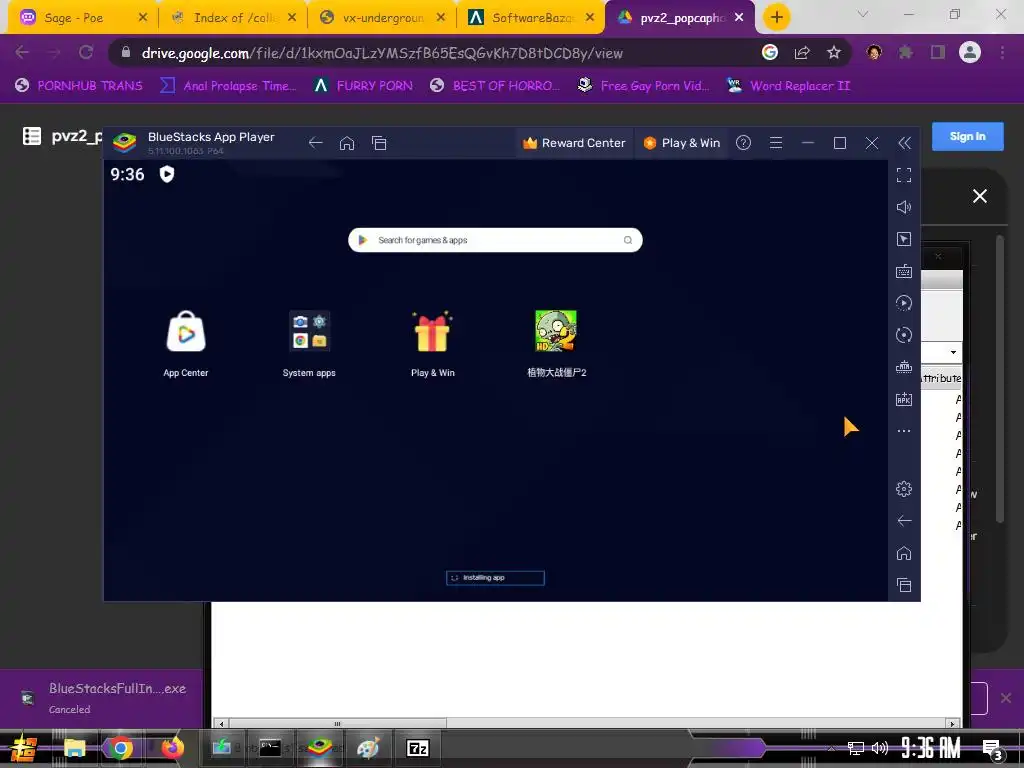This screenshot has height=768, width=1024.
Task: Open keyboard controls icon in sidebar
Action: tap(904, 271)
